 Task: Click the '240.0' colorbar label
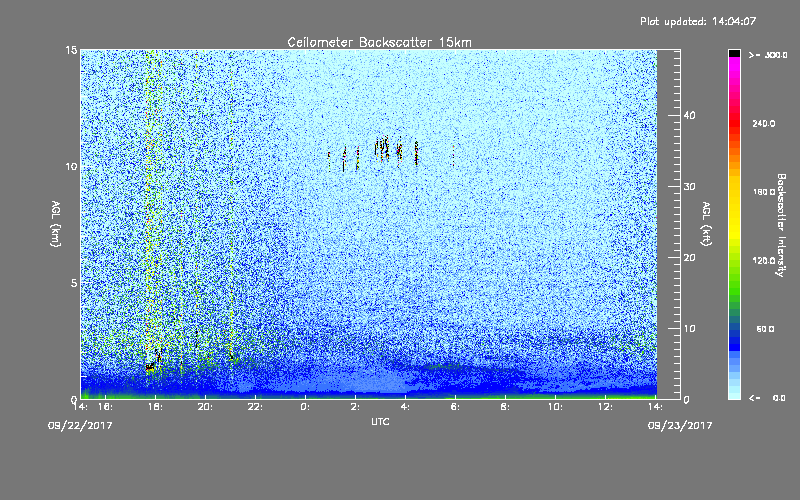pos(764,124)
